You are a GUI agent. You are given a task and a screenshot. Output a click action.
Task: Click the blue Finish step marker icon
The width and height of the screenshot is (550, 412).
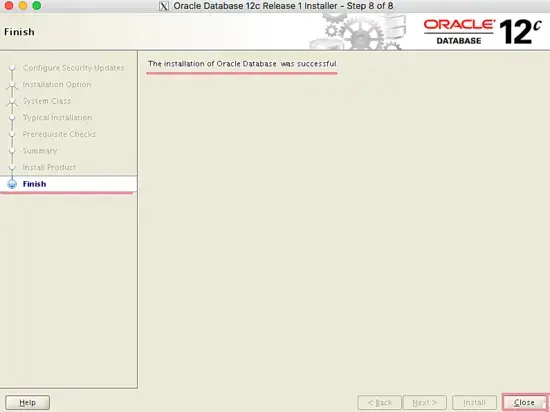(x=12, y=184)
